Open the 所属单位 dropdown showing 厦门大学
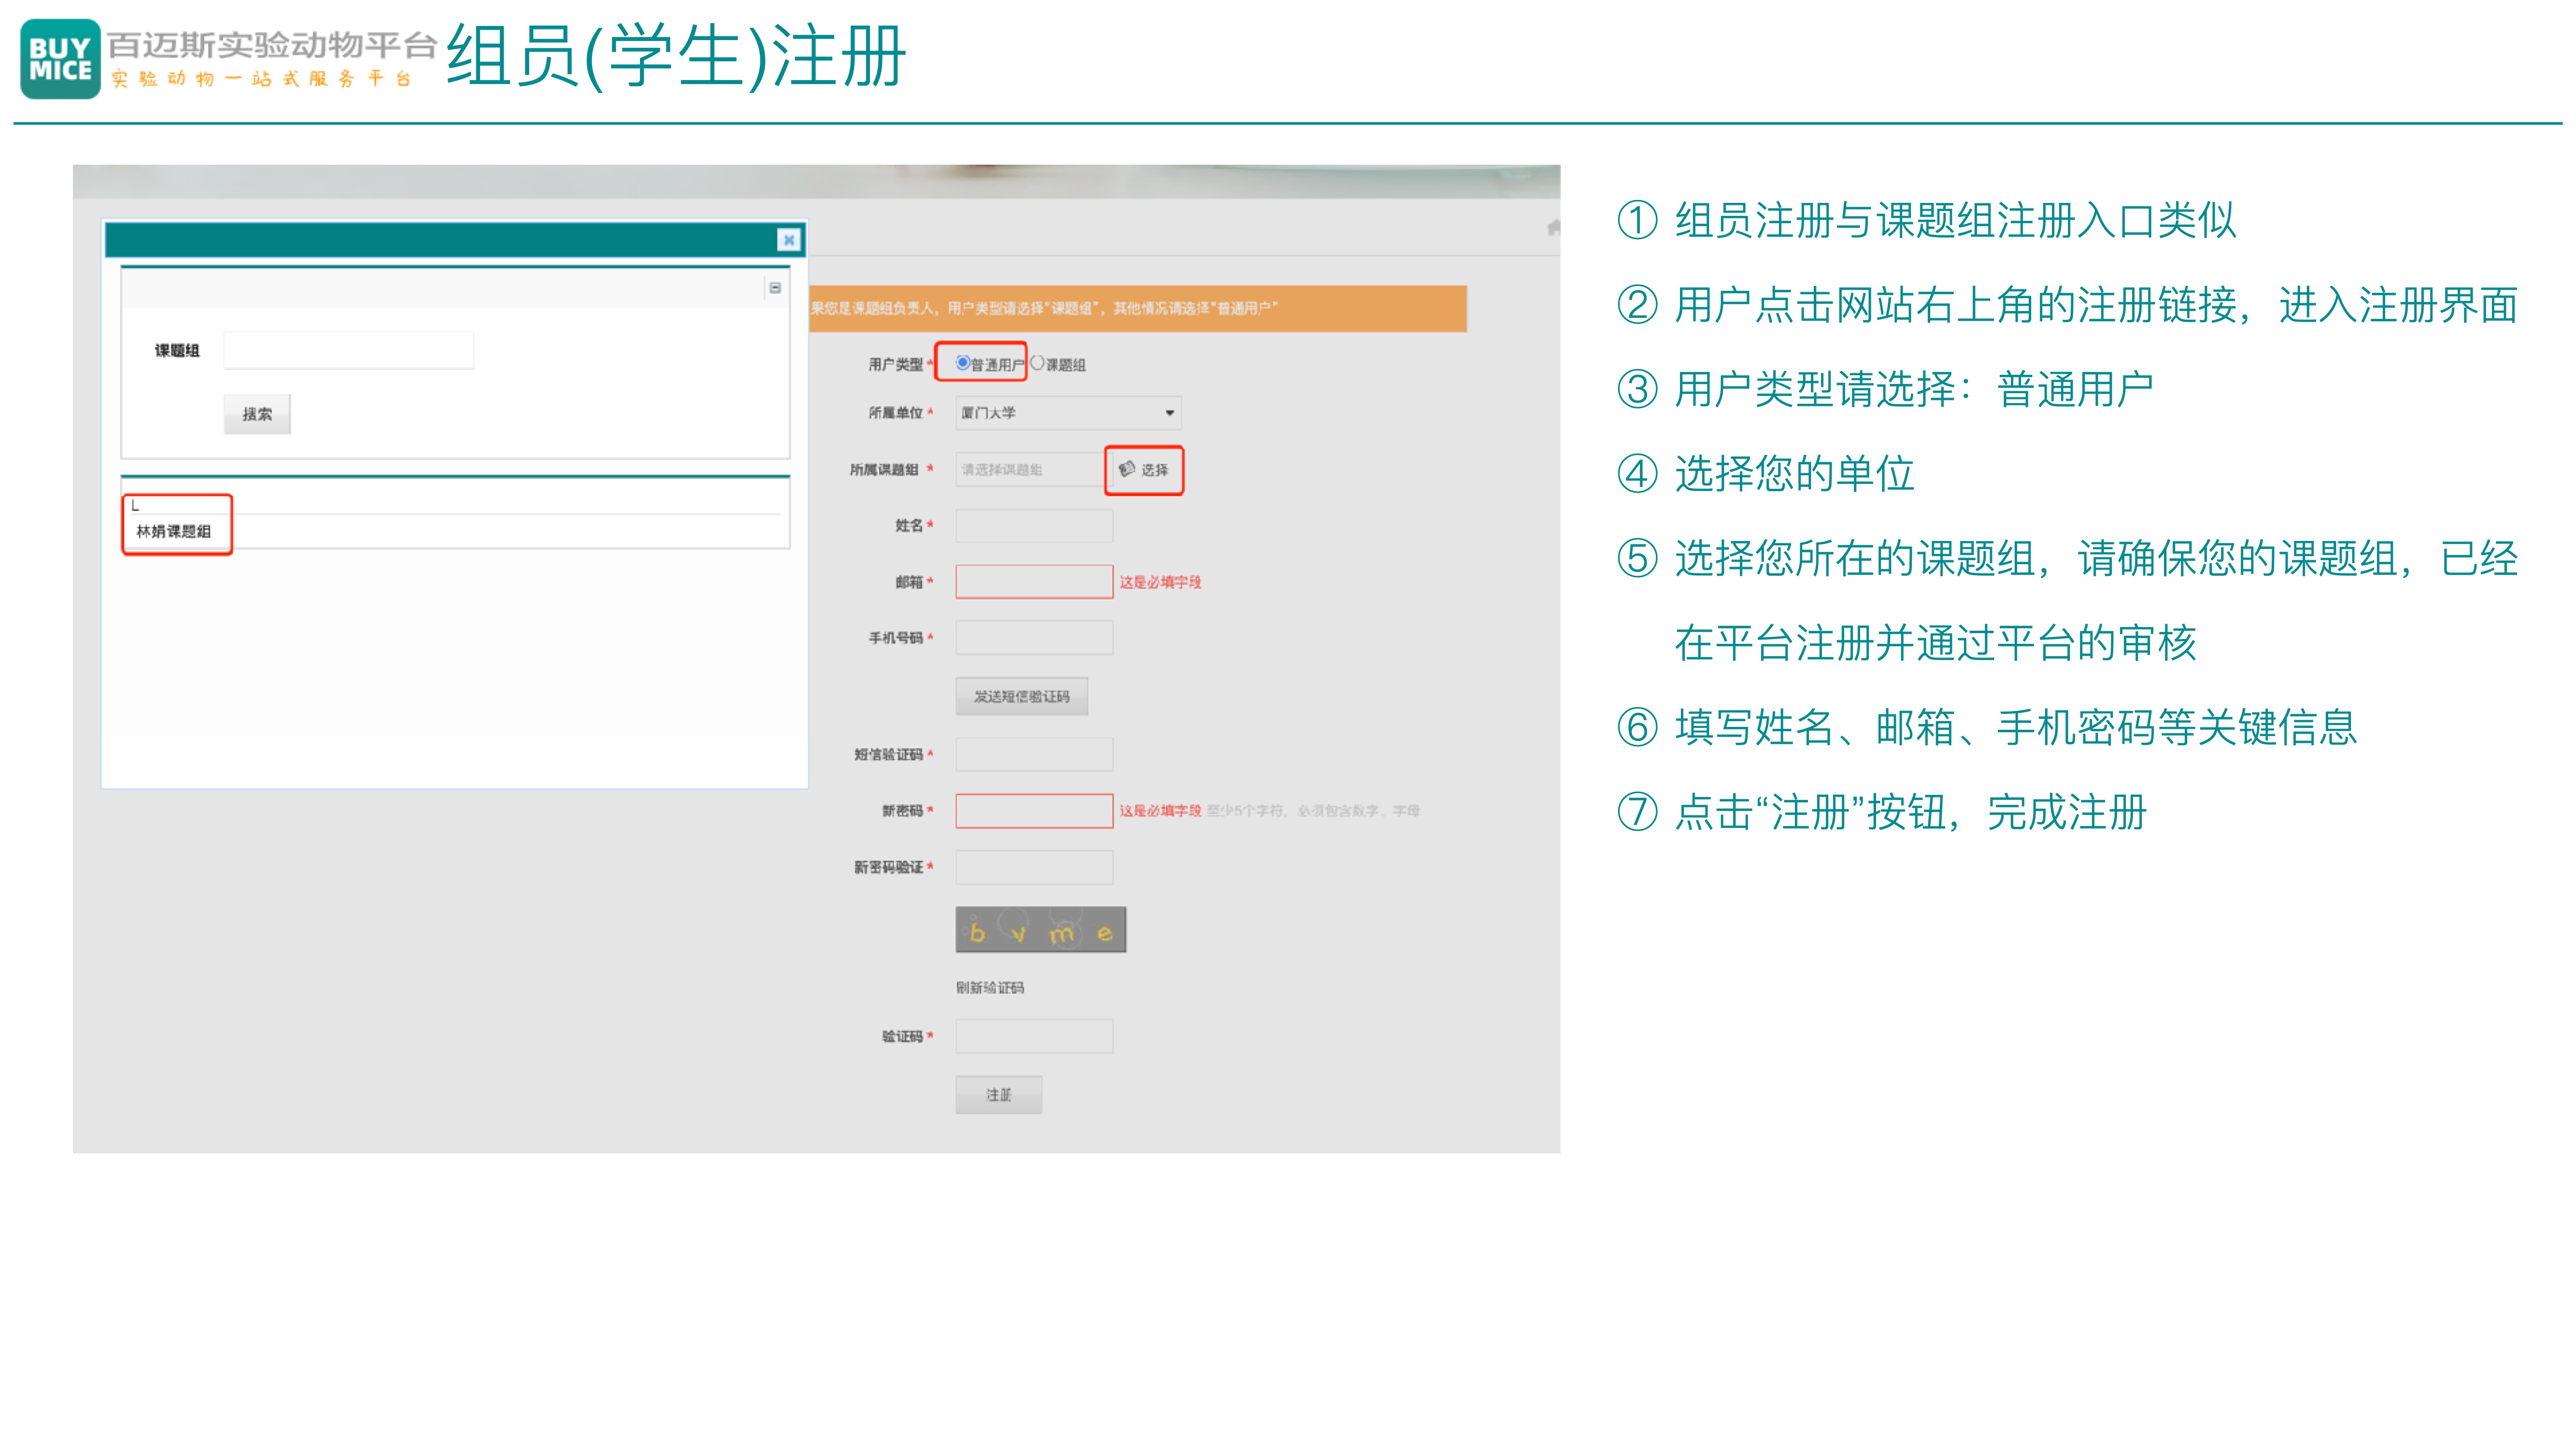Screen dimensions: 2576x1449 1068,413
